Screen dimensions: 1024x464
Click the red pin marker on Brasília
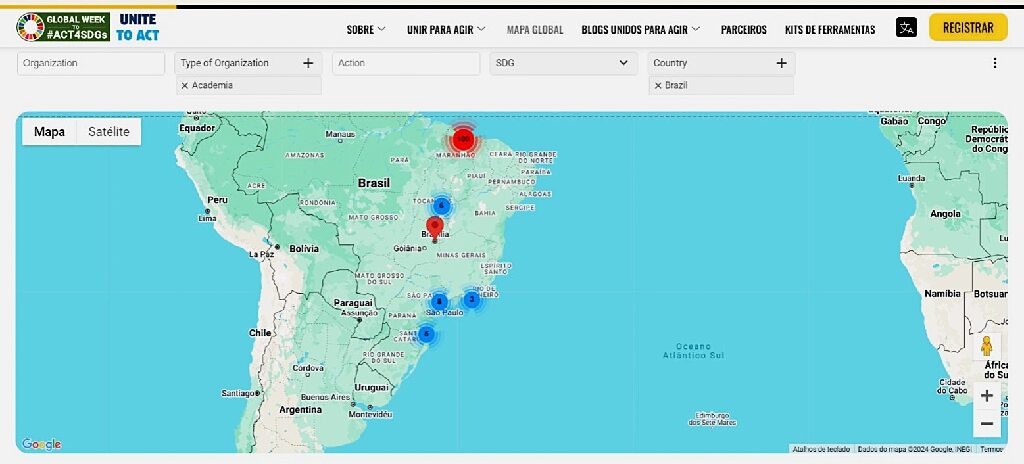[435, 229]
